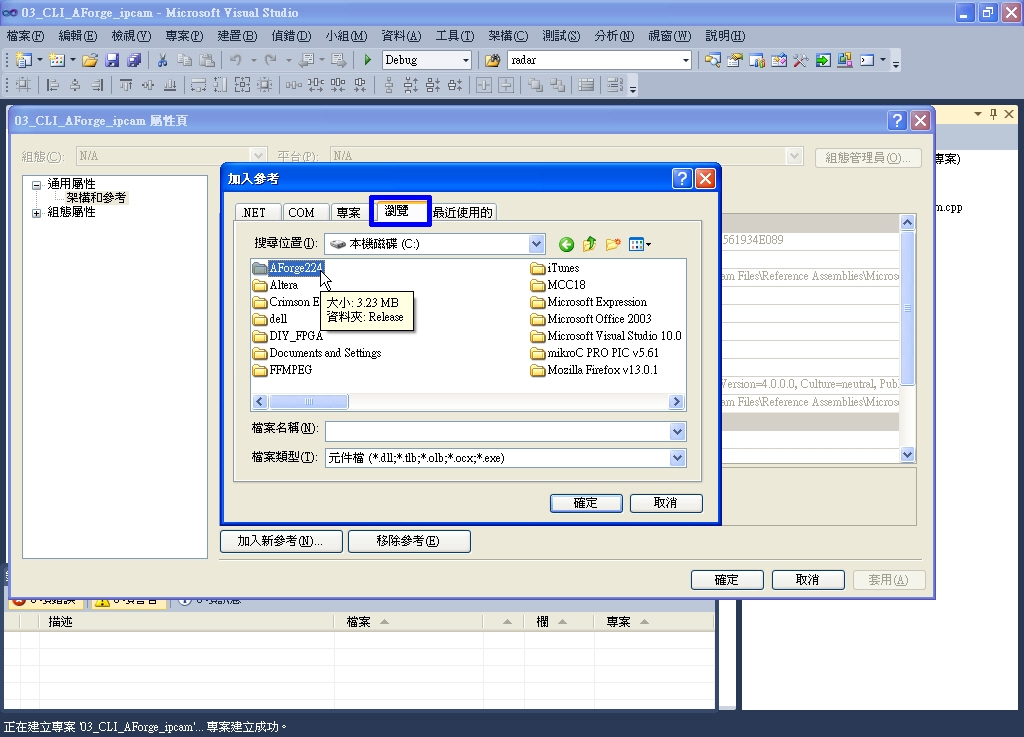Viewport: 1024px width, 737px height.
Task: Click the Save All toolbar icon
Action: click(x=134, y=60)
